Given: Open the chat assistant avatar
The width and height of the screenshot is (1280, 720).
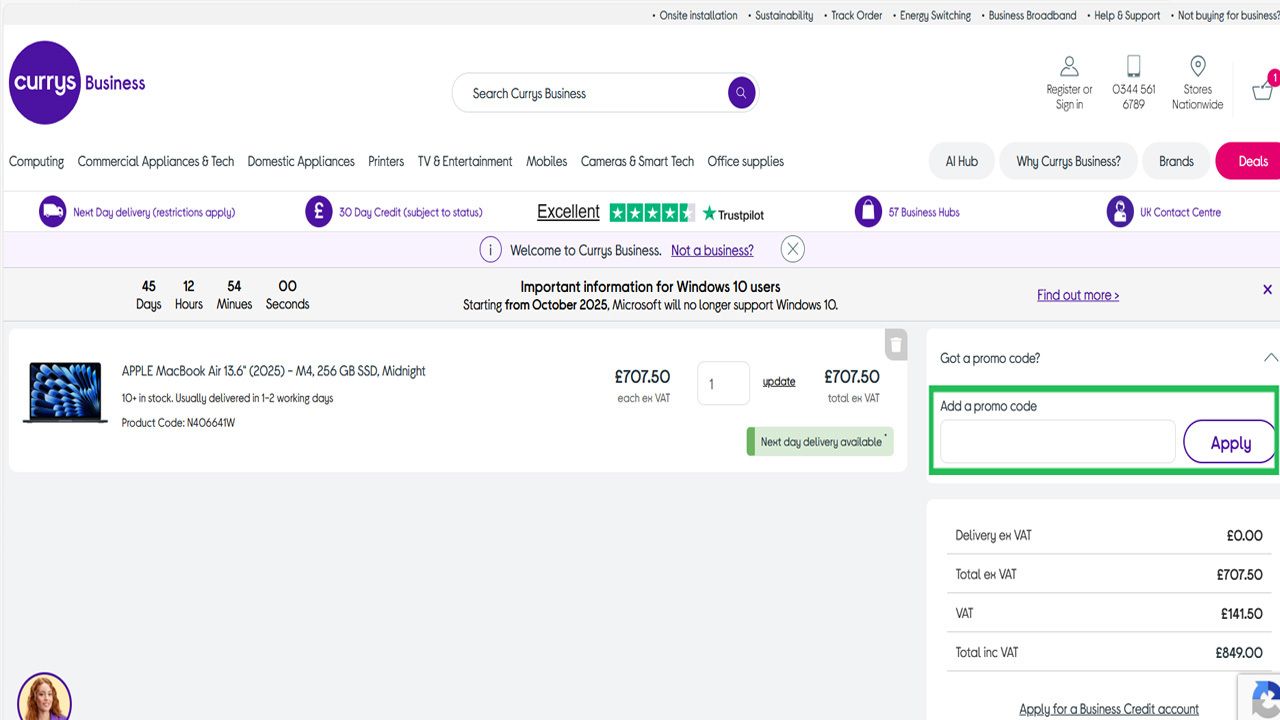Looking at the screenshot, I should click(x=44, y=697).
